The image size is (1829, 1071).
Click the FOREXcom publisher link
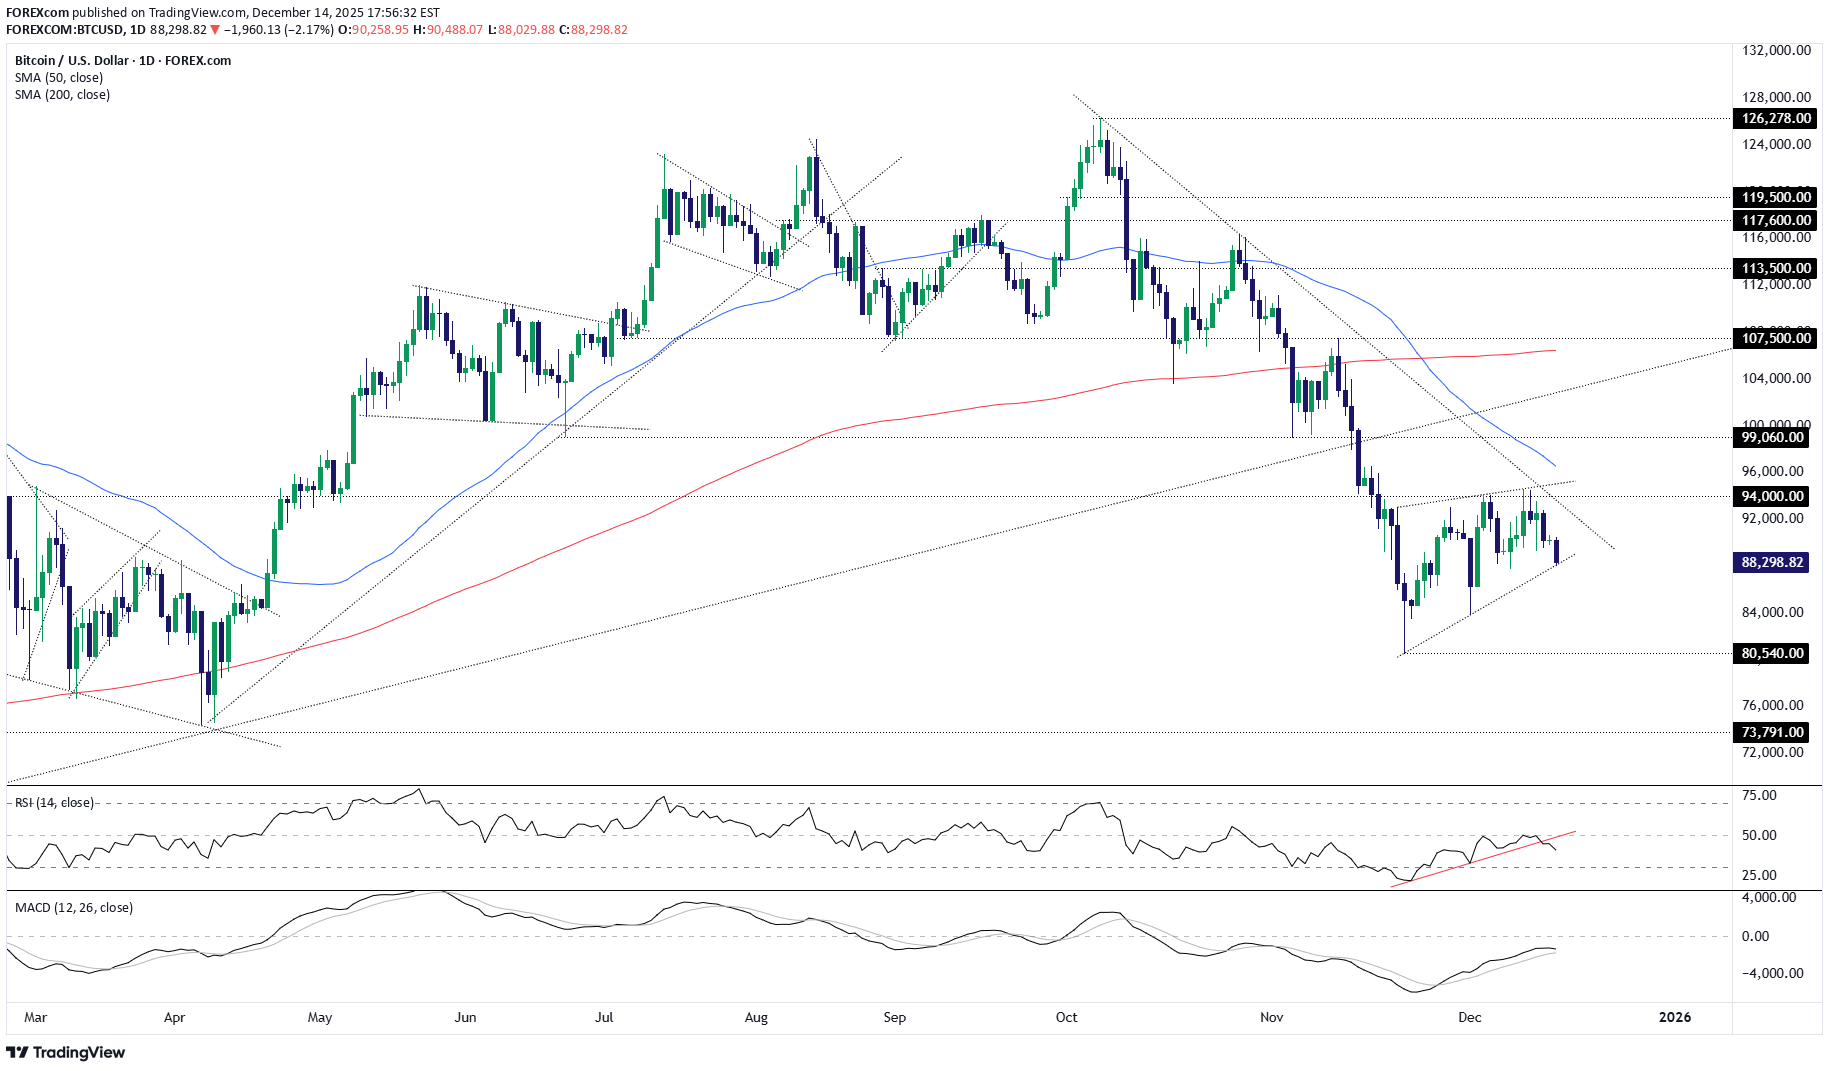36,12
